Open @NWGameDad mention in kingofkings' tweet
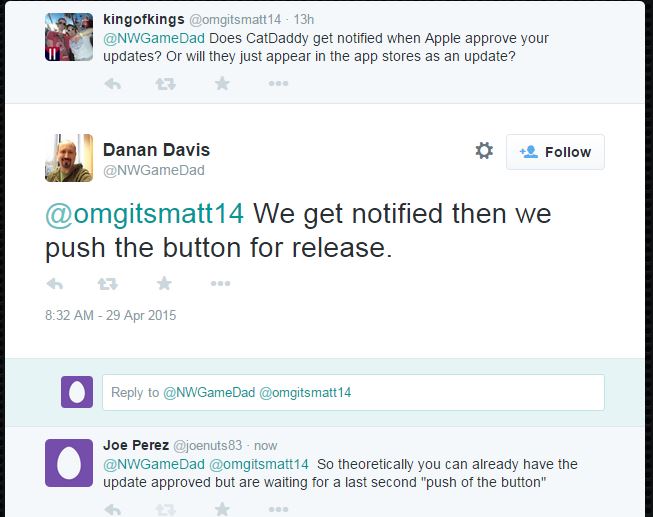 click(x=154, y=38)
